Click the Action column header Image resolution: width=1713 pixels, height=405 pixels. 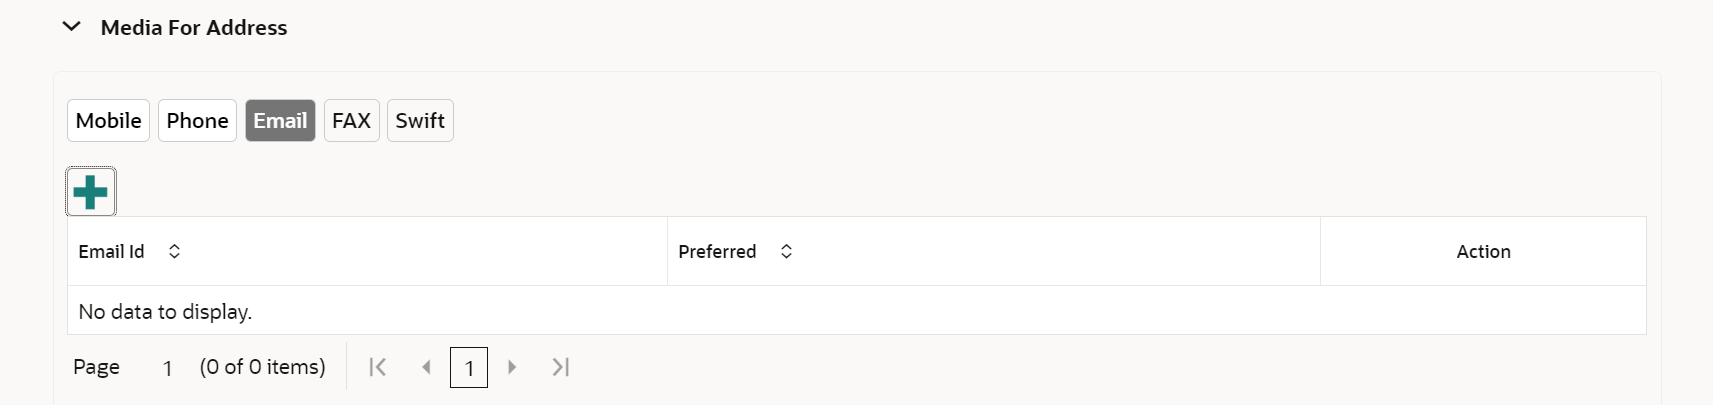pos(1483,252)
